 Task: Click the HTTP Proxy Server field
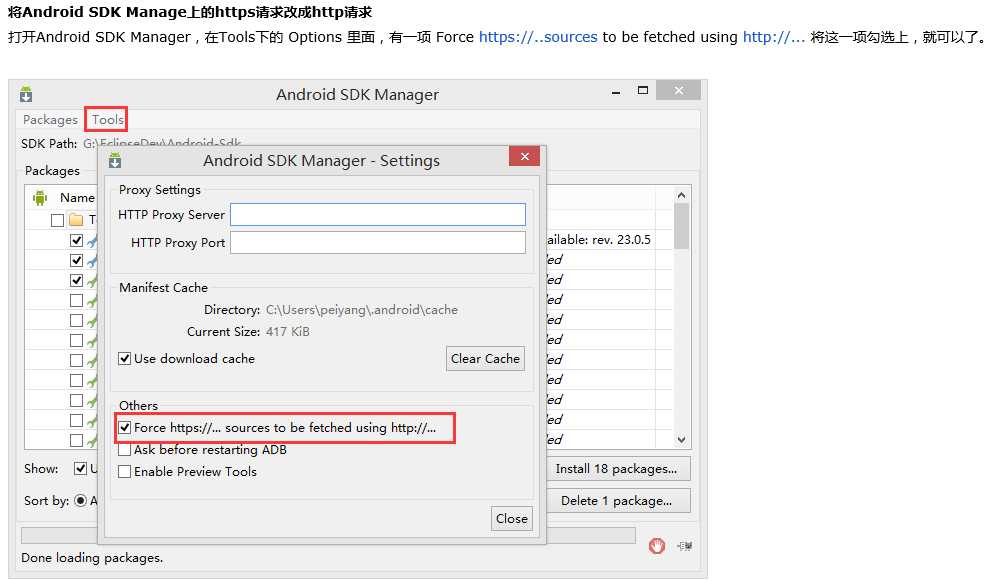pos(378,214)
